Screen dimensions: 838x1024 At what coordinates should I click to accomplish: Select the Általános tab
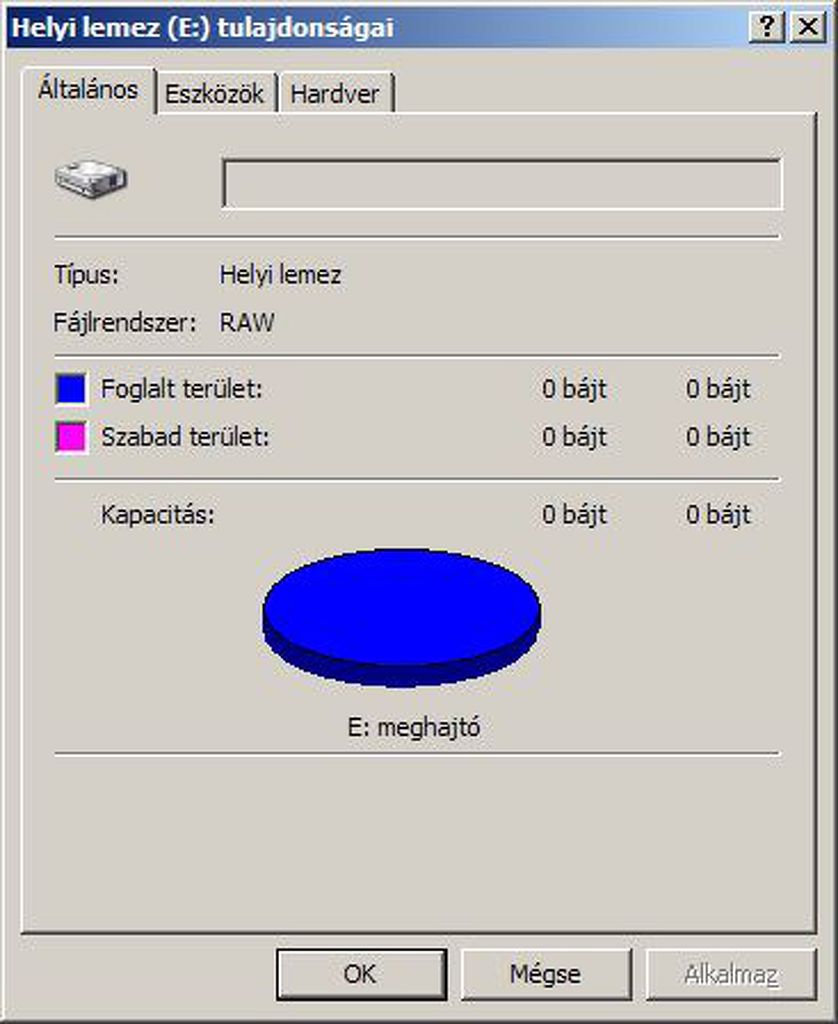[x=89, y=90]
